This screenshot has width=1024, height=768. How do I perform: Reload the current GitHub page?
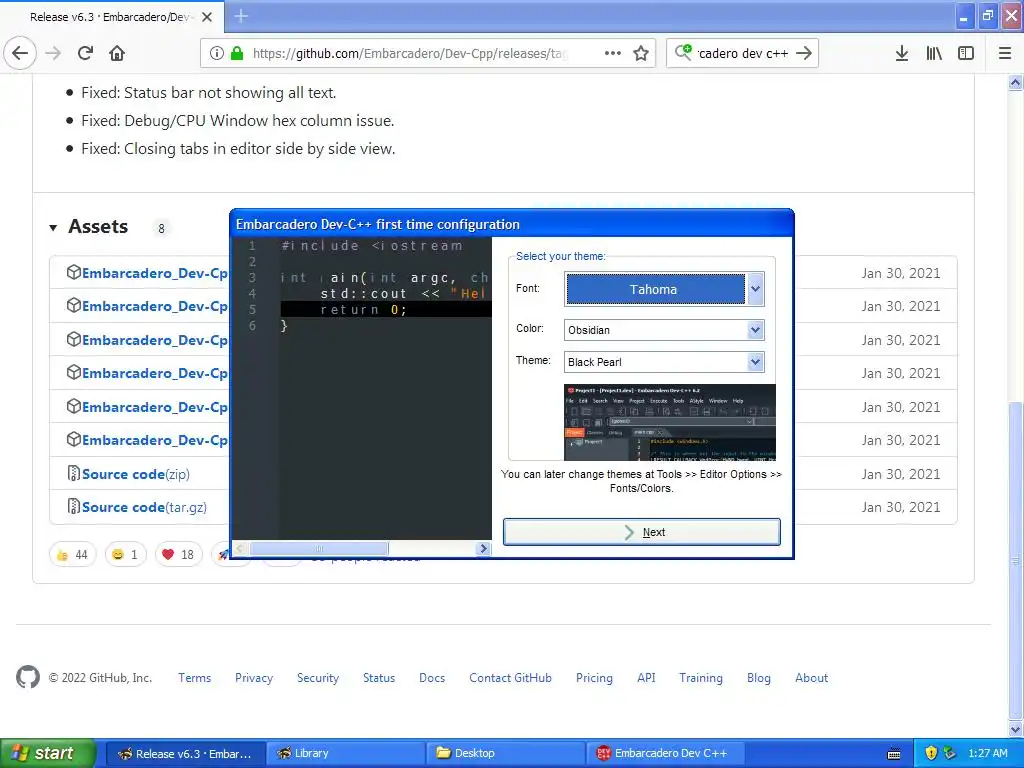(85, 53)
